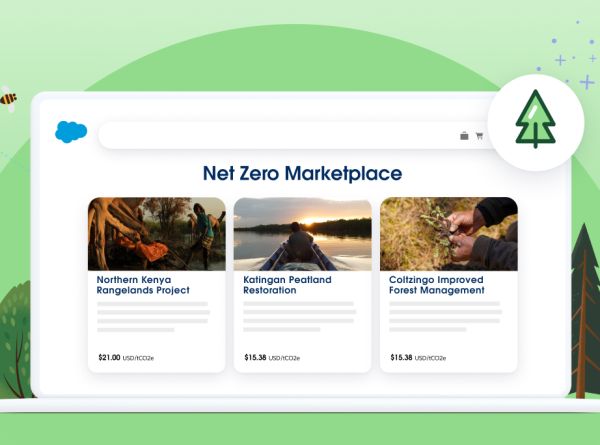Click the briefcase icon in search bar
Screen dimensions: 600x445
coord(464,136)
